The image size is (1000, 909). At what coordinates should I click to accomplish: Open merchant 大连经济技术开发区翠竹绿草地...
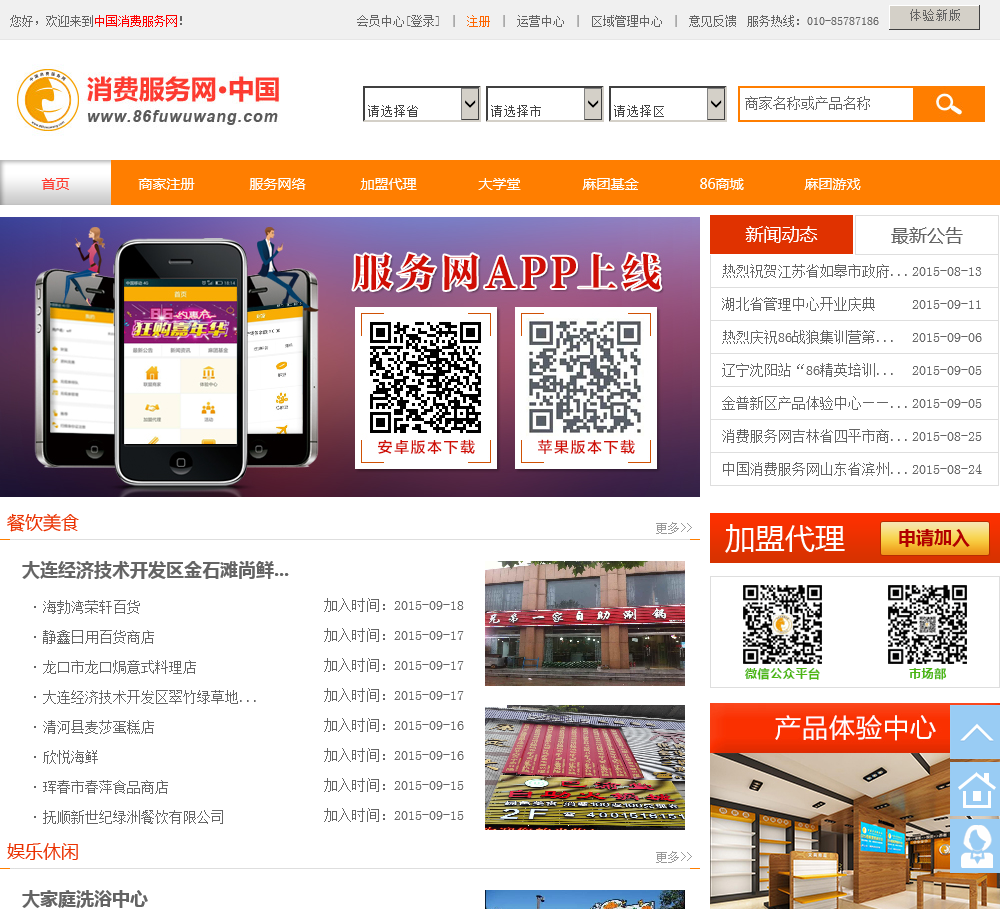[149, 697]
